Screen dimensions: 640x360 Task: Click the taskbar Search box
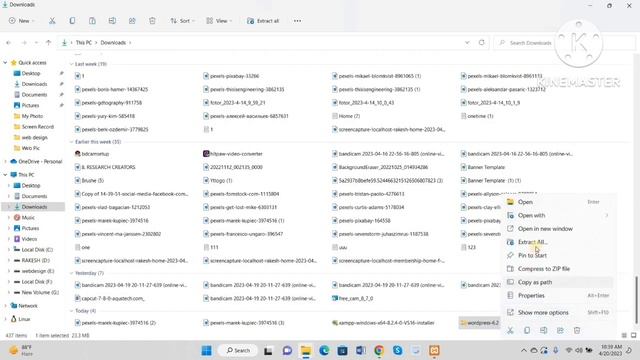[x=238, y=351]
